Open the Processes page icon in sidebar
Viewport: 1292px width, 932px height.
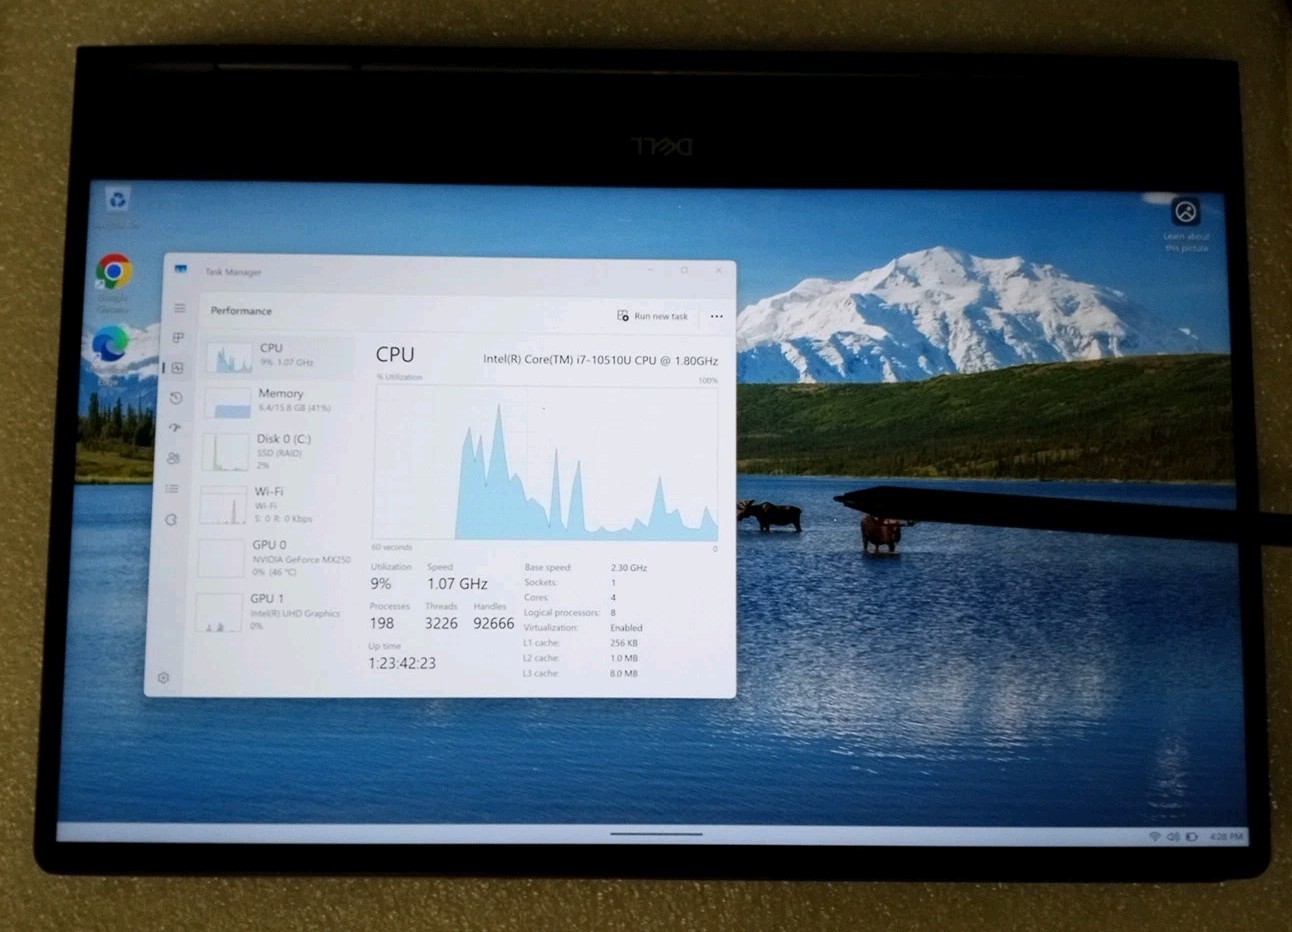179,338
